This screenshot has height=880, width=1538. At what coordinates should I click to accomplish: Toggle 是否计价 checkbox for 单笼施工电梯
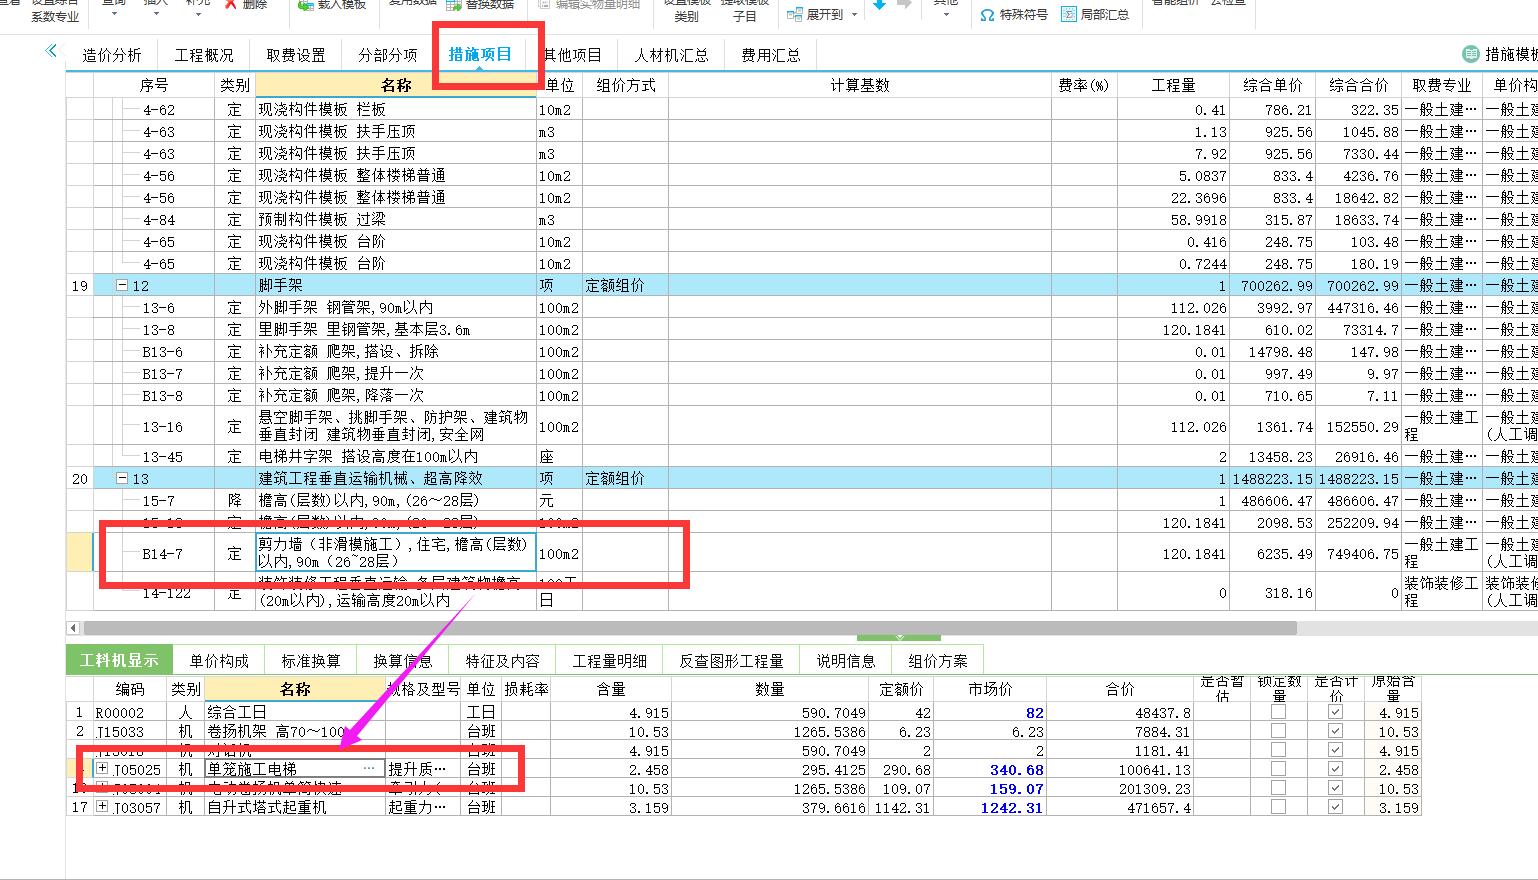point(1335,769)
